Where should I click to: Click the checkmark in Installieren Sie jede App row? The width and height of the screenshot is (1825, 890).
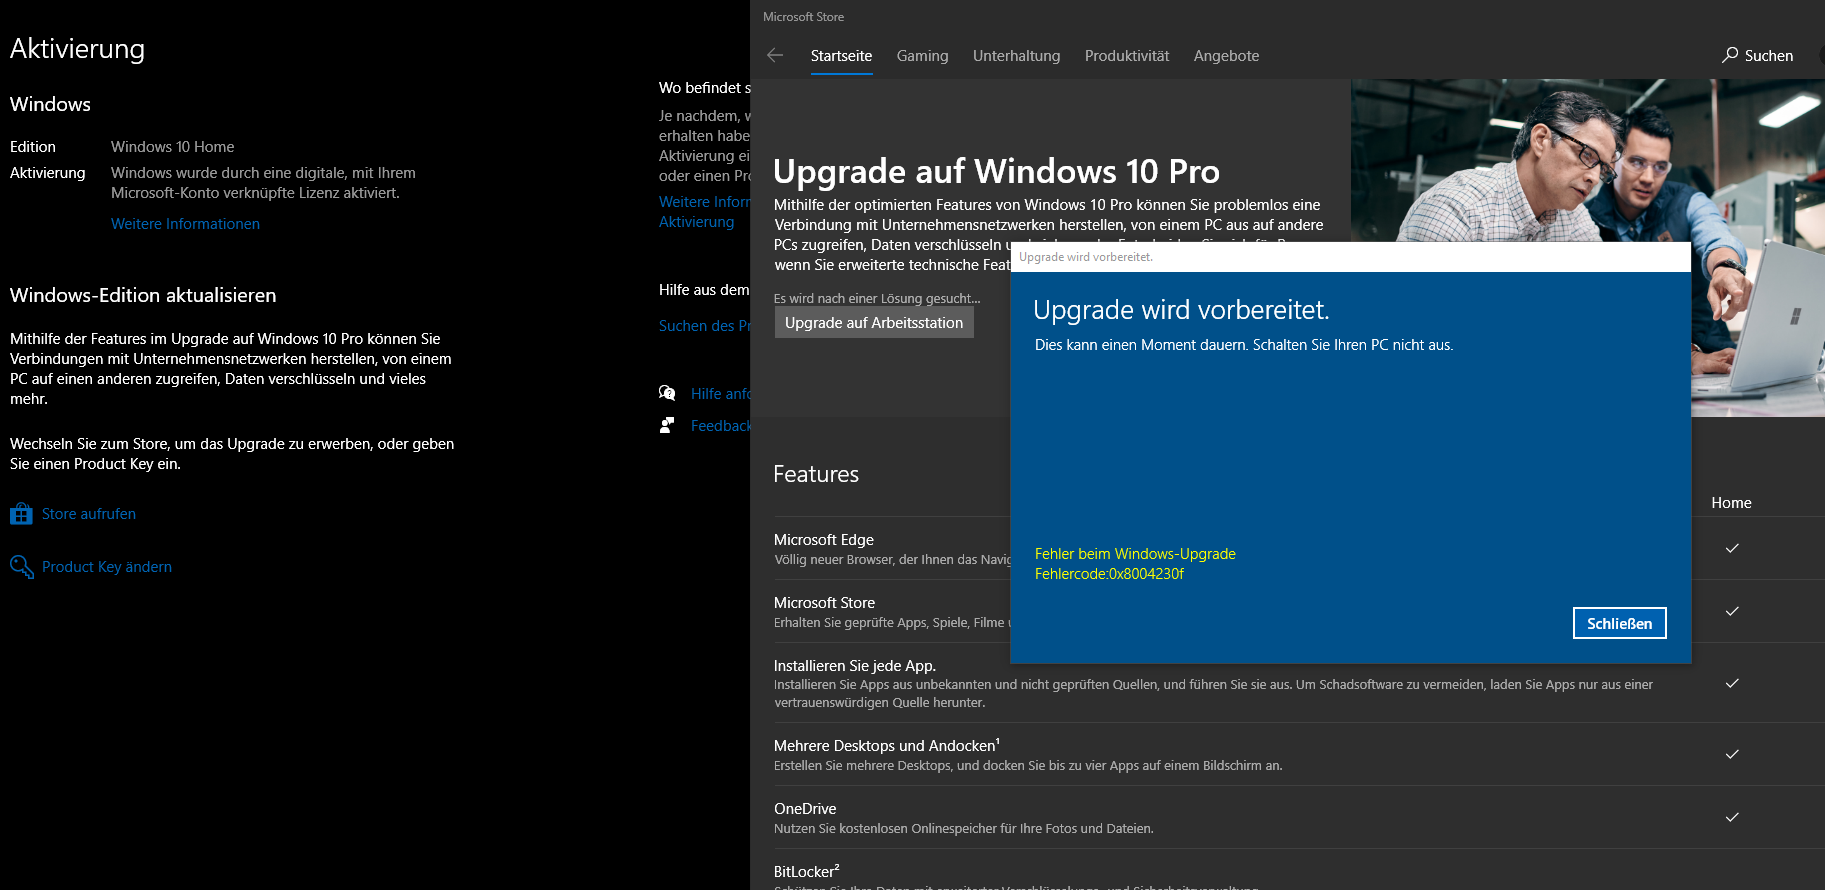tap(1732, 683)
